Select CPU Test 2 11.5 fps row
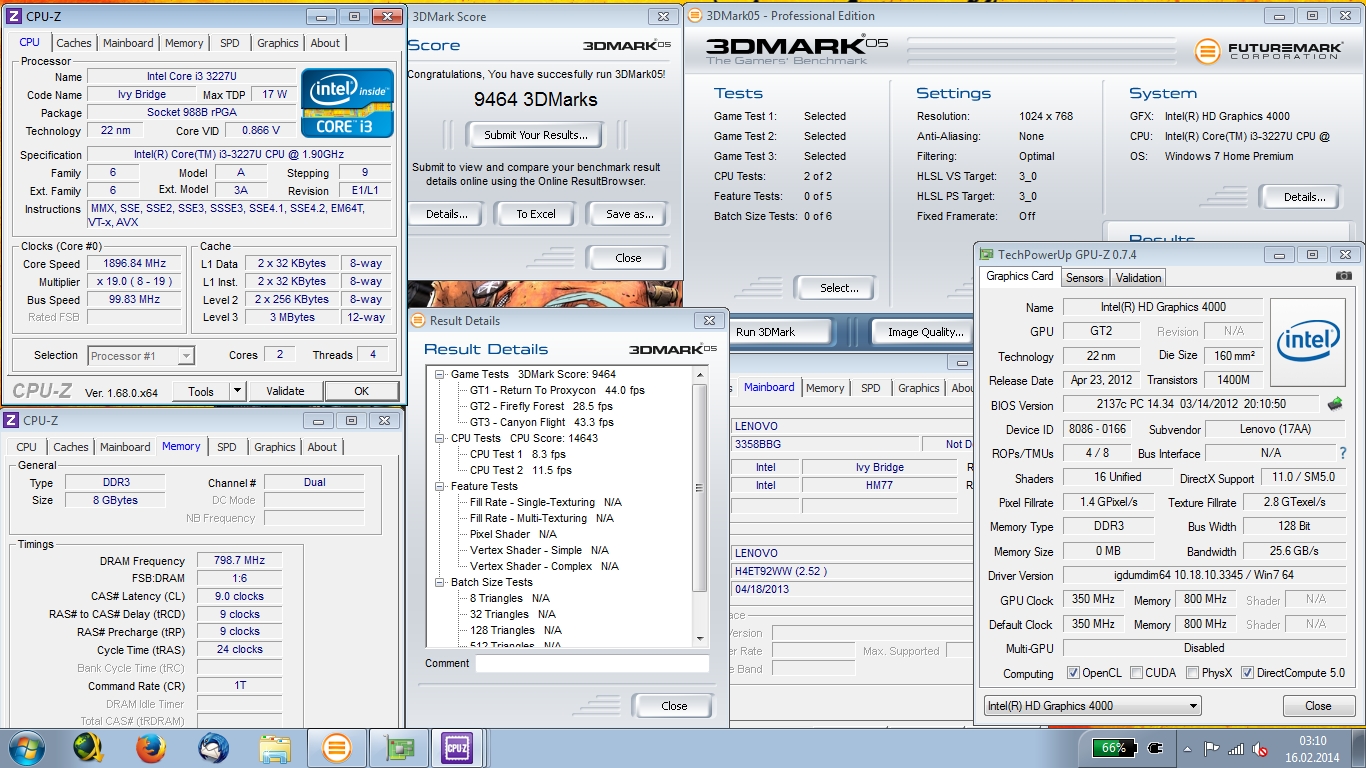The image size is (1366, 768). click(x=521, y=470)
